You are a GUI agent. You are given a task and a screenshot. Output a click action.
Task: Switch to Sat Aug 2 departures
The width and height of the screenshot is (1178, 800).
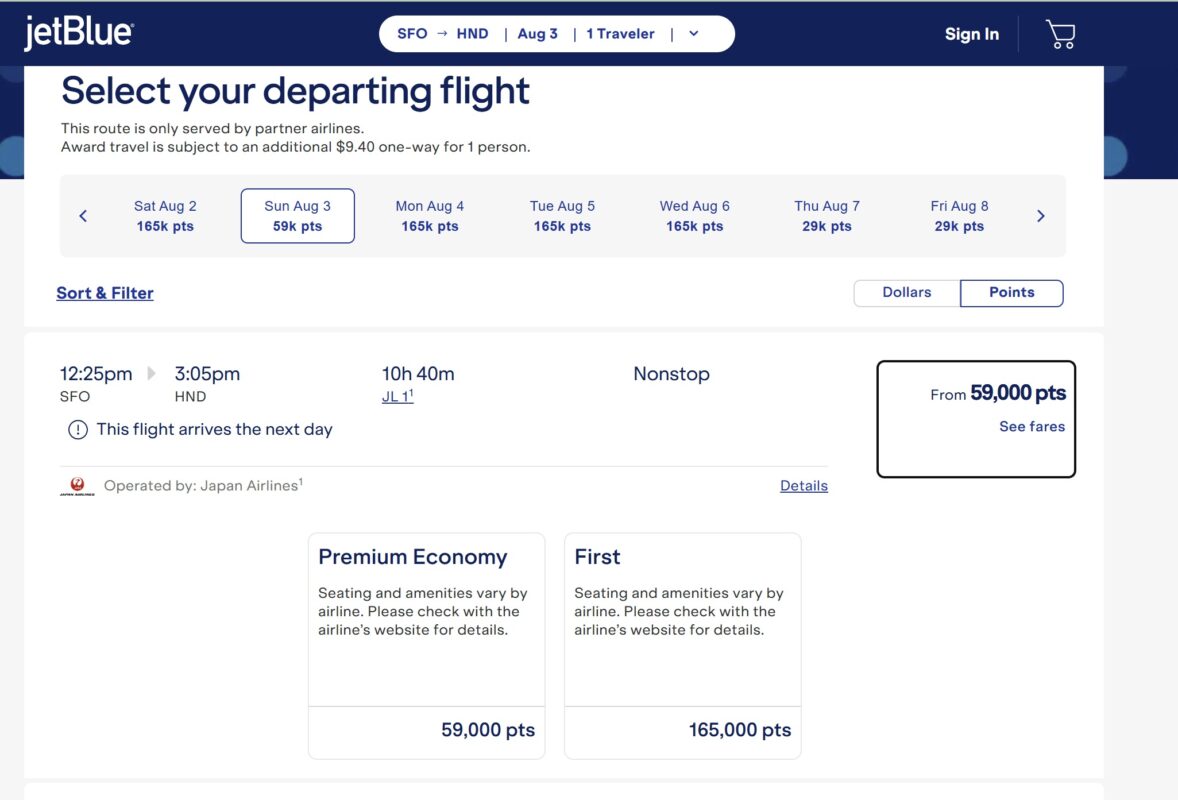click(x=164, y=215)
